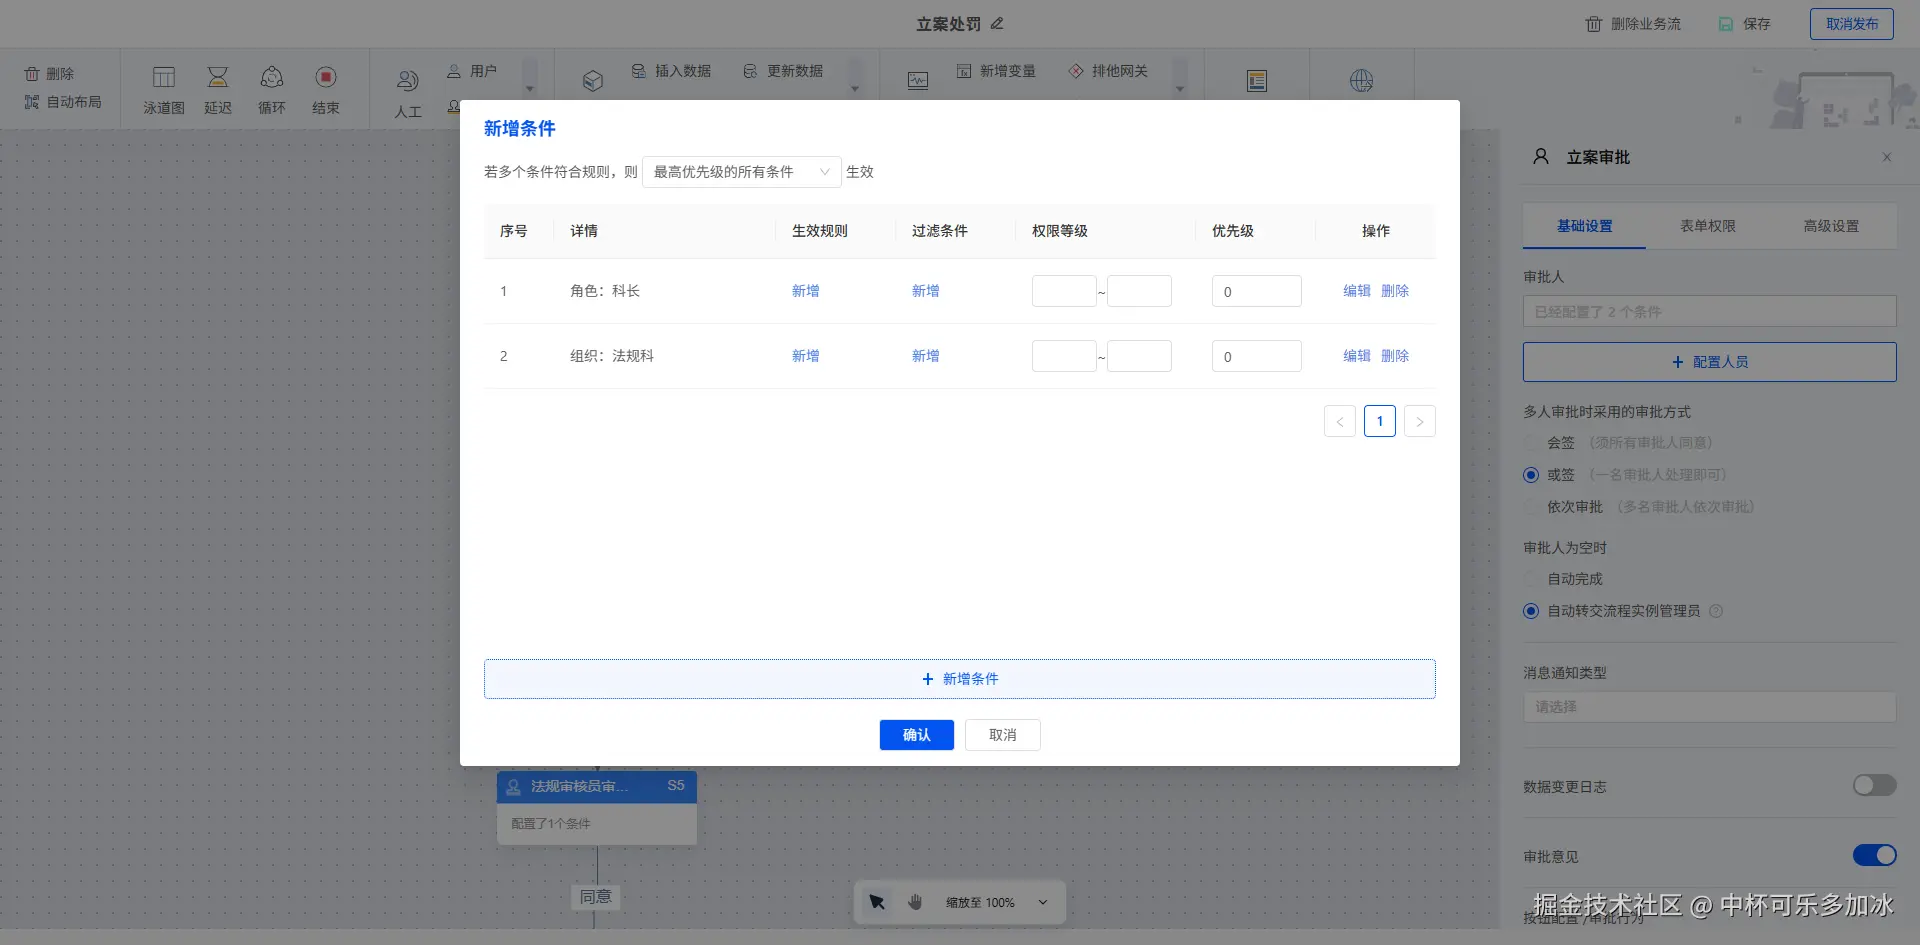Switch to the 高级设置 tab
Viewport: 1920px width, 945px height.
tap(1831, 226)
